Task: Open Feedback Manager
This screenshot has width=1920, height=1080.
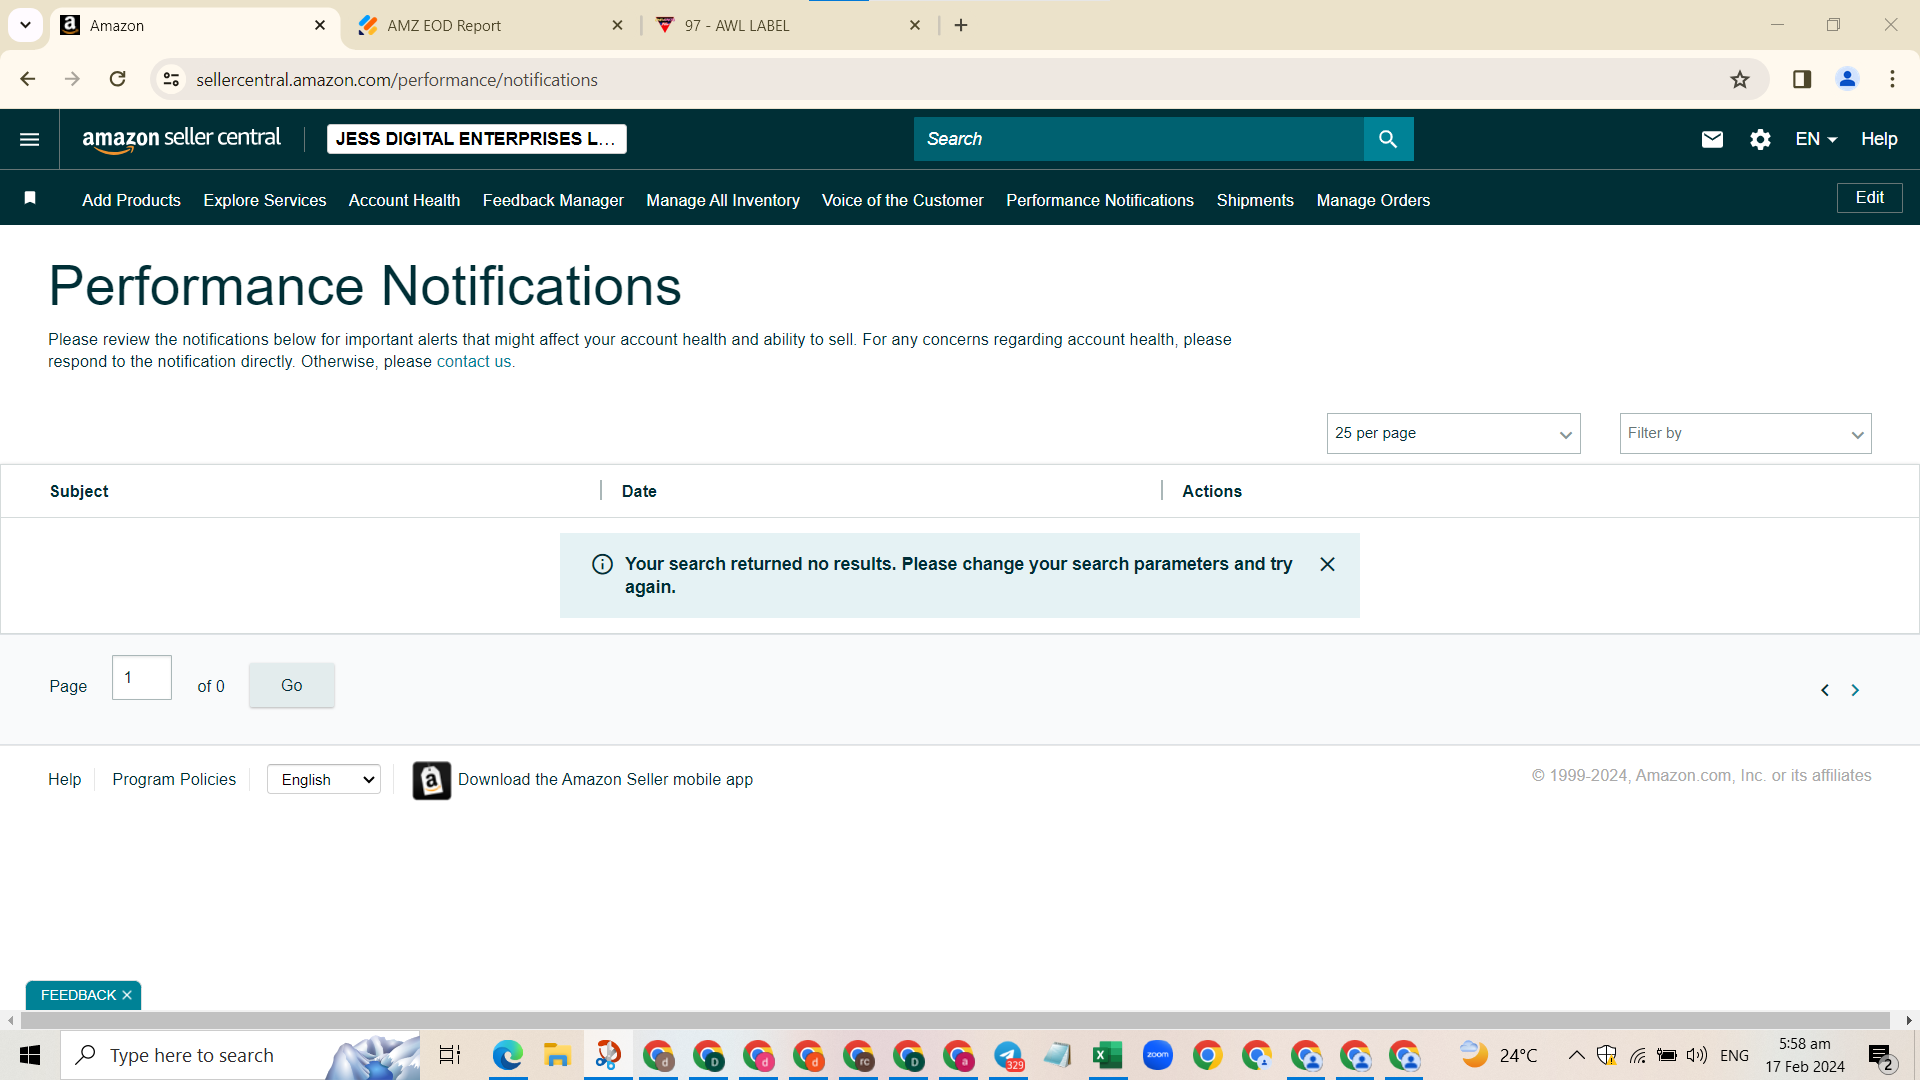Action: click(553, 200)
